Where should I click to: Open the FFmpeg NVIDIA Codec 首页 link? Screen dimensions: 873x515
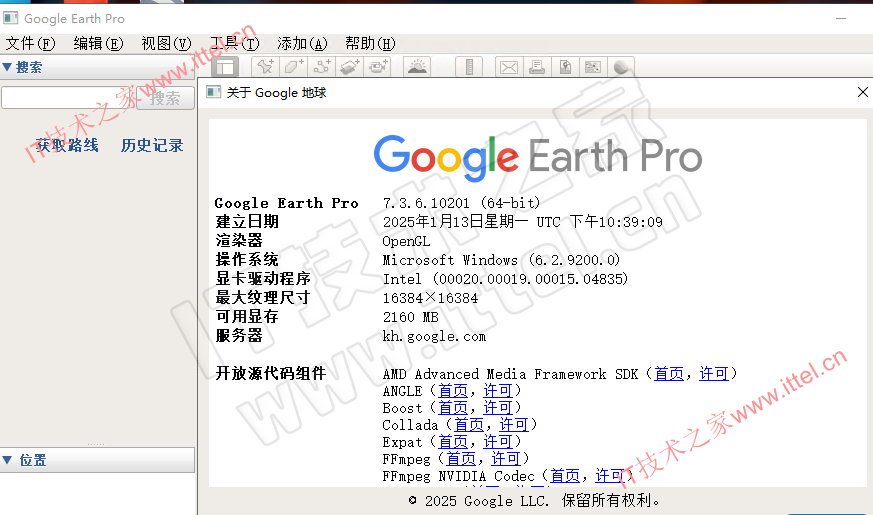[565, 476]
